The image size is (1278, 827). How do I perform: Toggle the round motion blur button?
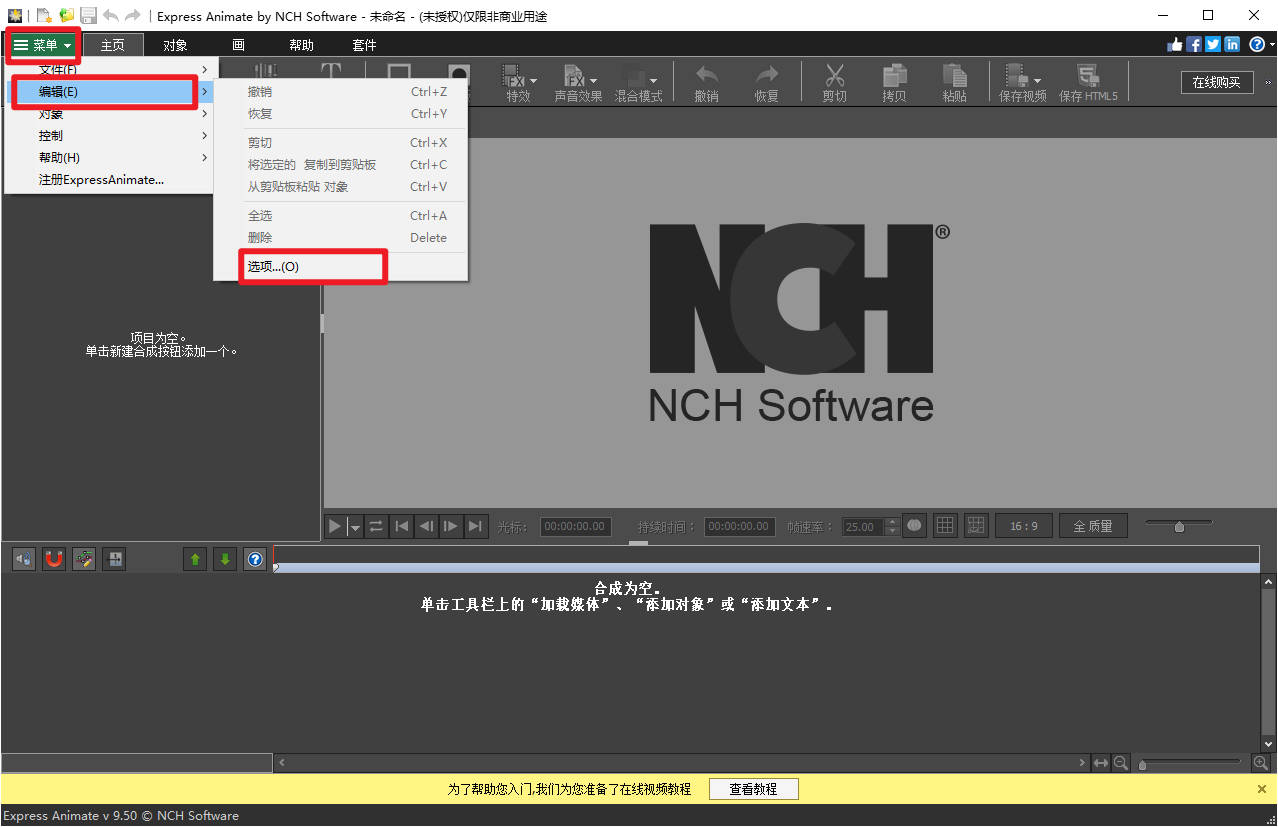point(914,525)
